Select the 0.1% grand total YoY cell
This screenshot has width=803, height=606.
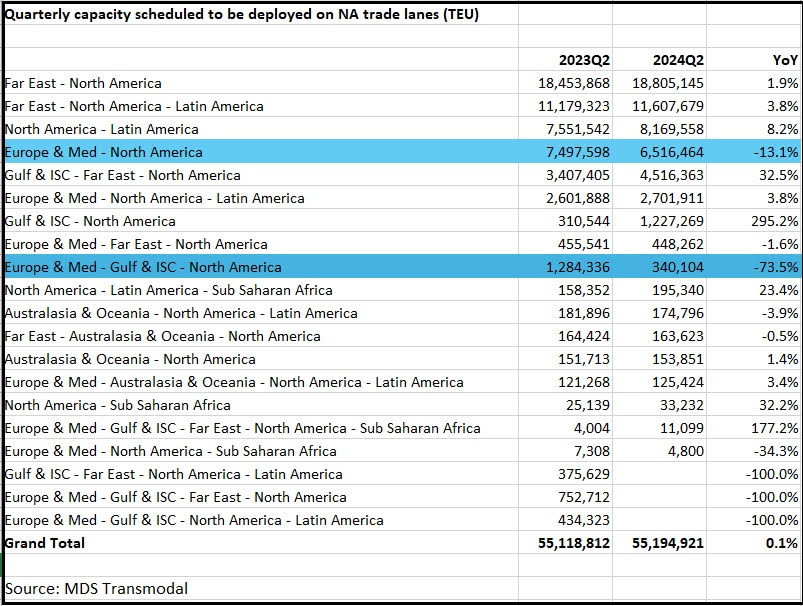[782, 543]
